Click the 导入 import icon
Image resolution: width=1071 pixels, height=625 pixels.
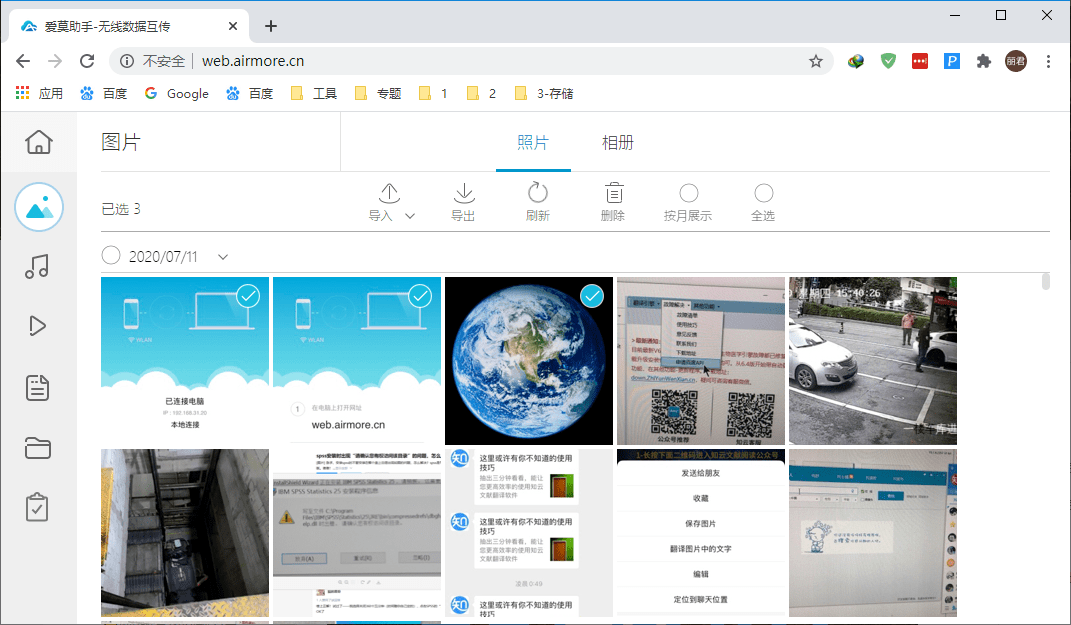tap(389, 193)
